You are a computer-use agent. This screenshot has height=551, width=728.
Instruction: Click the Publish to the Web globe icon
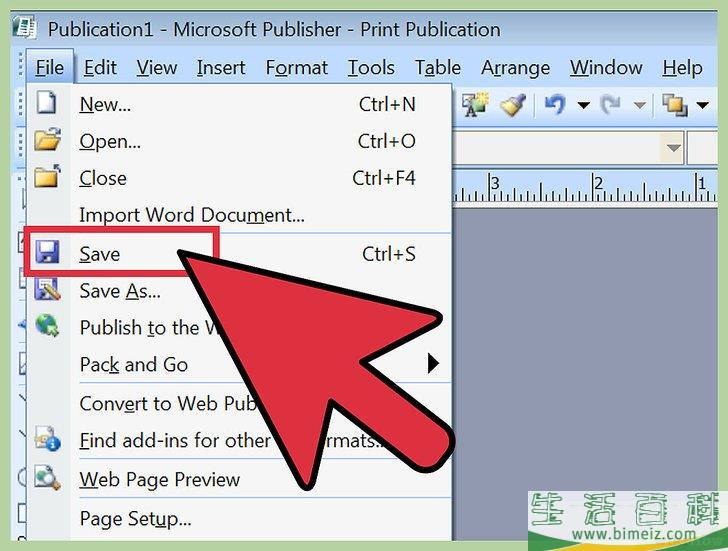pyautogui.click(x=47, y=325)
